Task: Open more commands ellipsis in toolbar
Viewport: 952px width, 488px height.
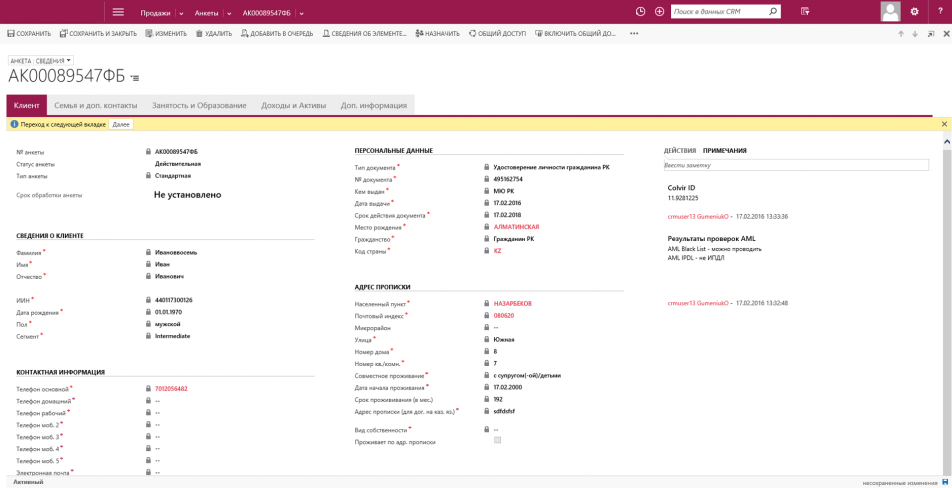Action: [x=634, y=34]
